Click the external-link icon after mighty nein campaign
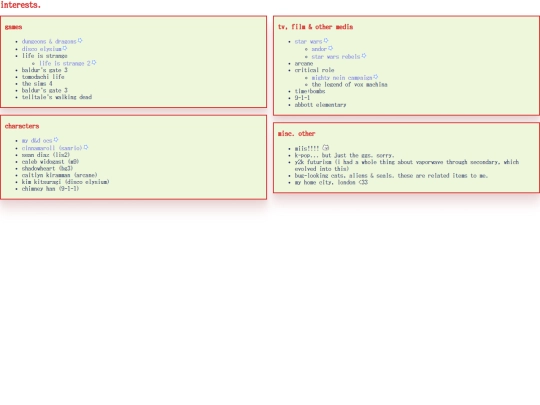Image resolution: width=540 pixels, height=405 pixels. coord(376,77)
